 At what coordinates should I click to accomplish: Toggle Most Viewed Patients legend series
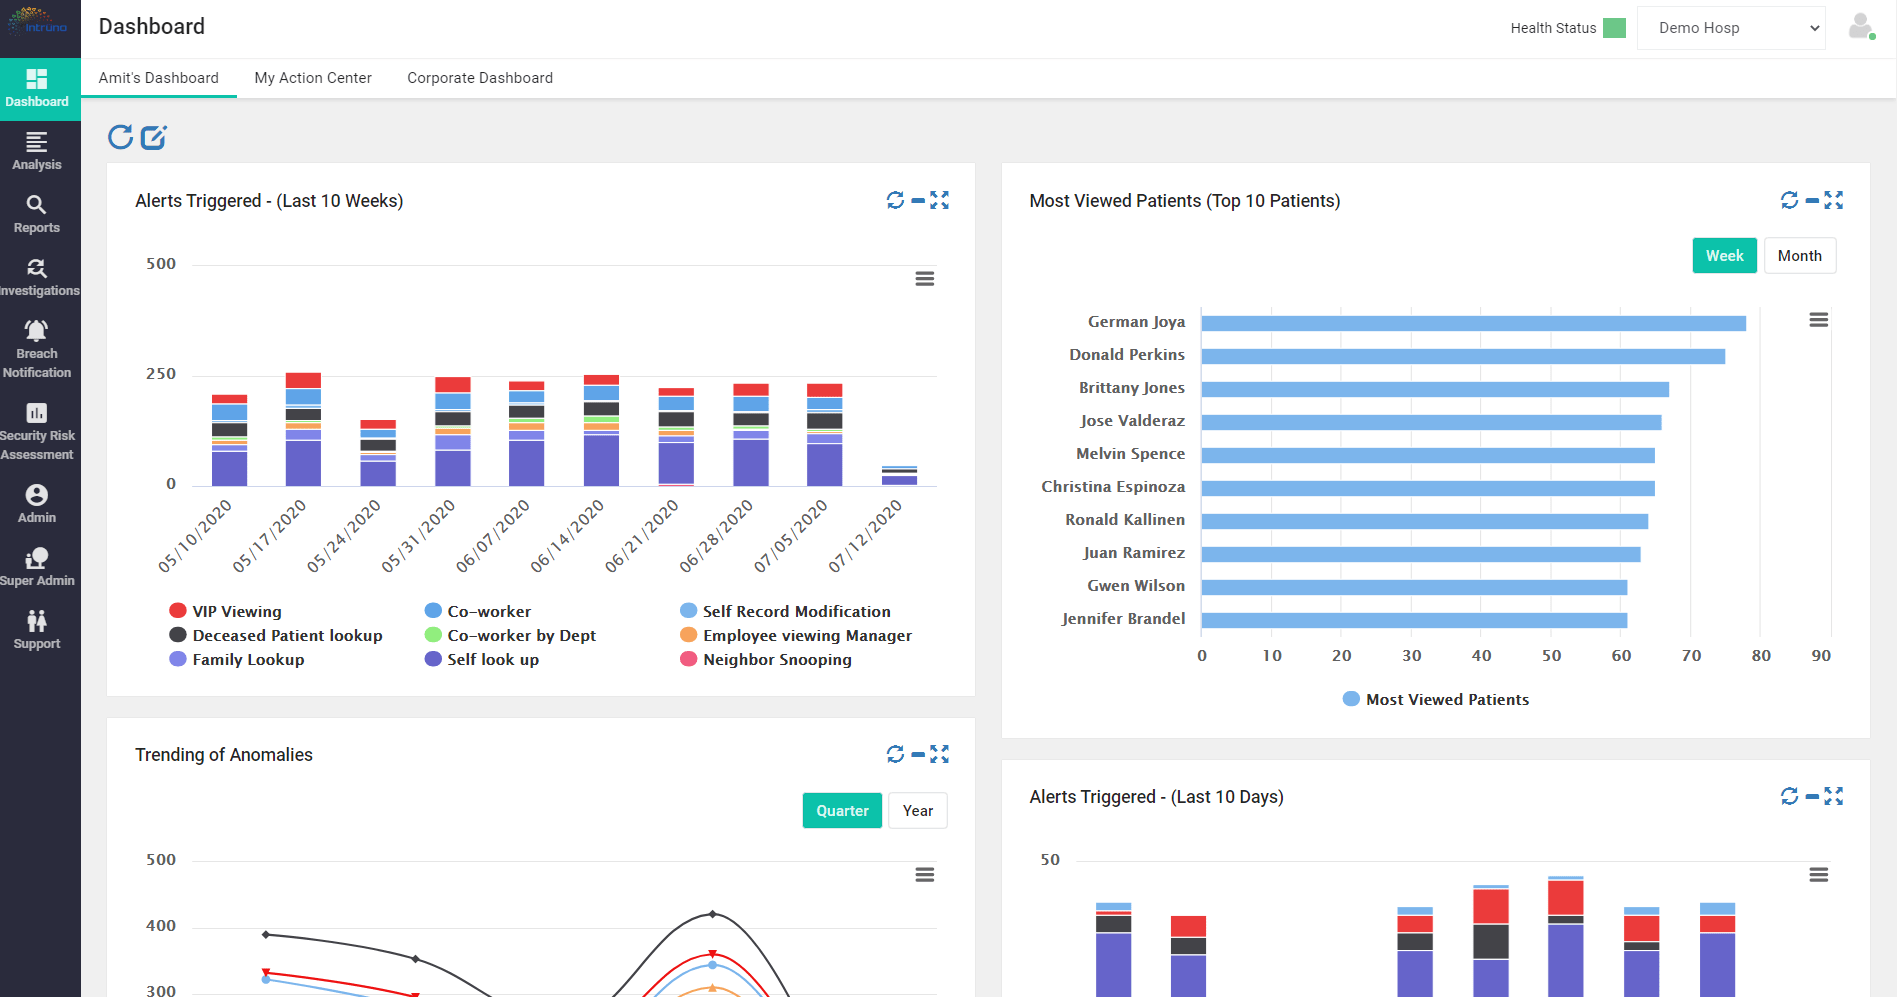(1436, 699)
